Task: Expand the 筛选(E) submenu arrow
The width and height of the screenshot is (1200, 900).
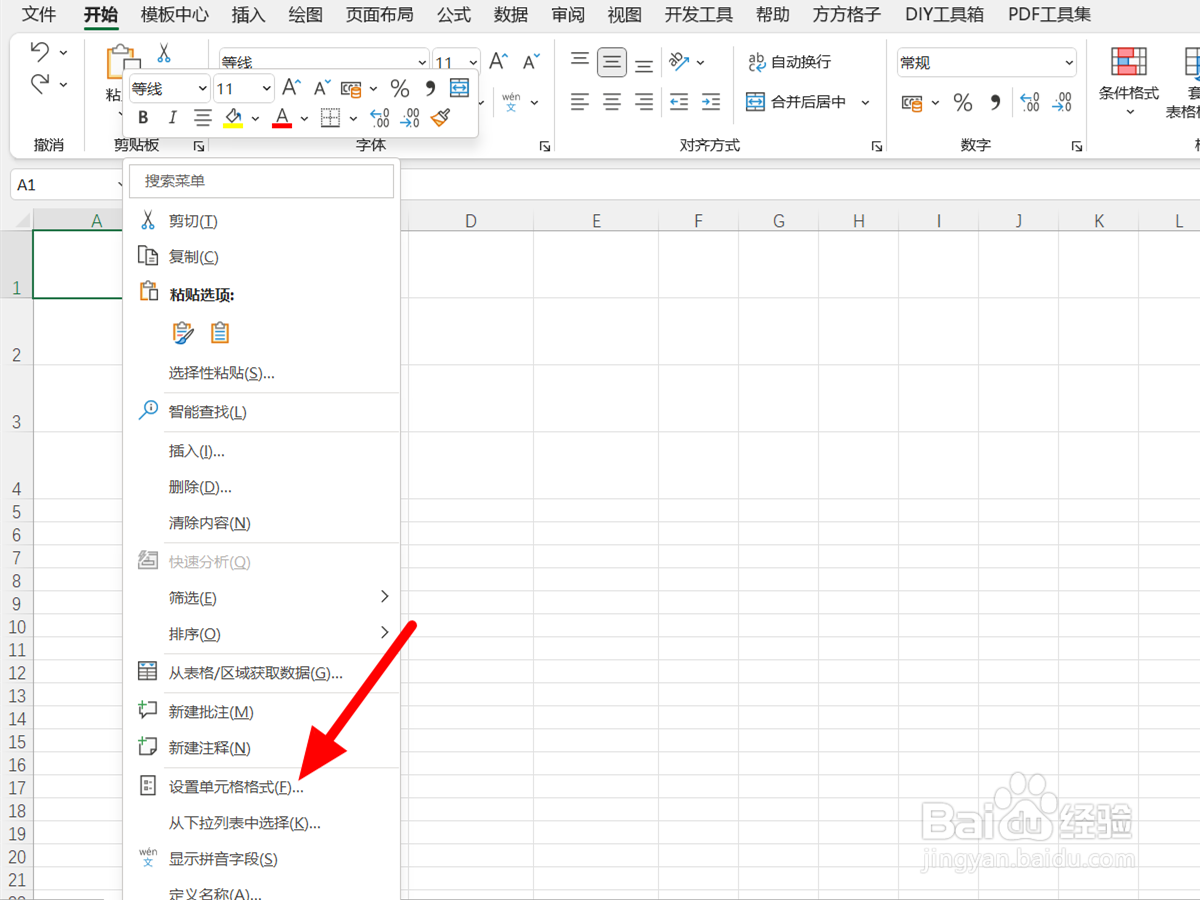Action: (x=385, y=597)
